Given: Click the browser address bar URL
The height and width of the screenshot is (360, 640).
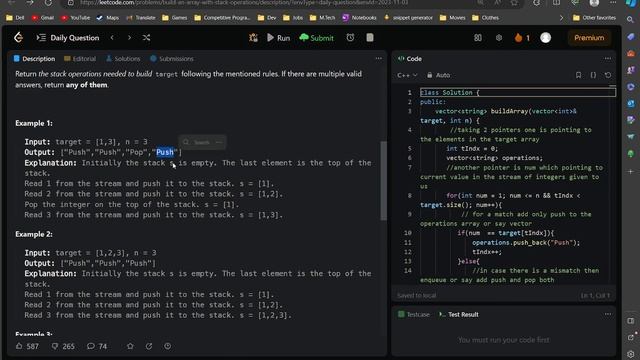Looking at the screenshot, I should pyautogui.click(x=244, y=3).
